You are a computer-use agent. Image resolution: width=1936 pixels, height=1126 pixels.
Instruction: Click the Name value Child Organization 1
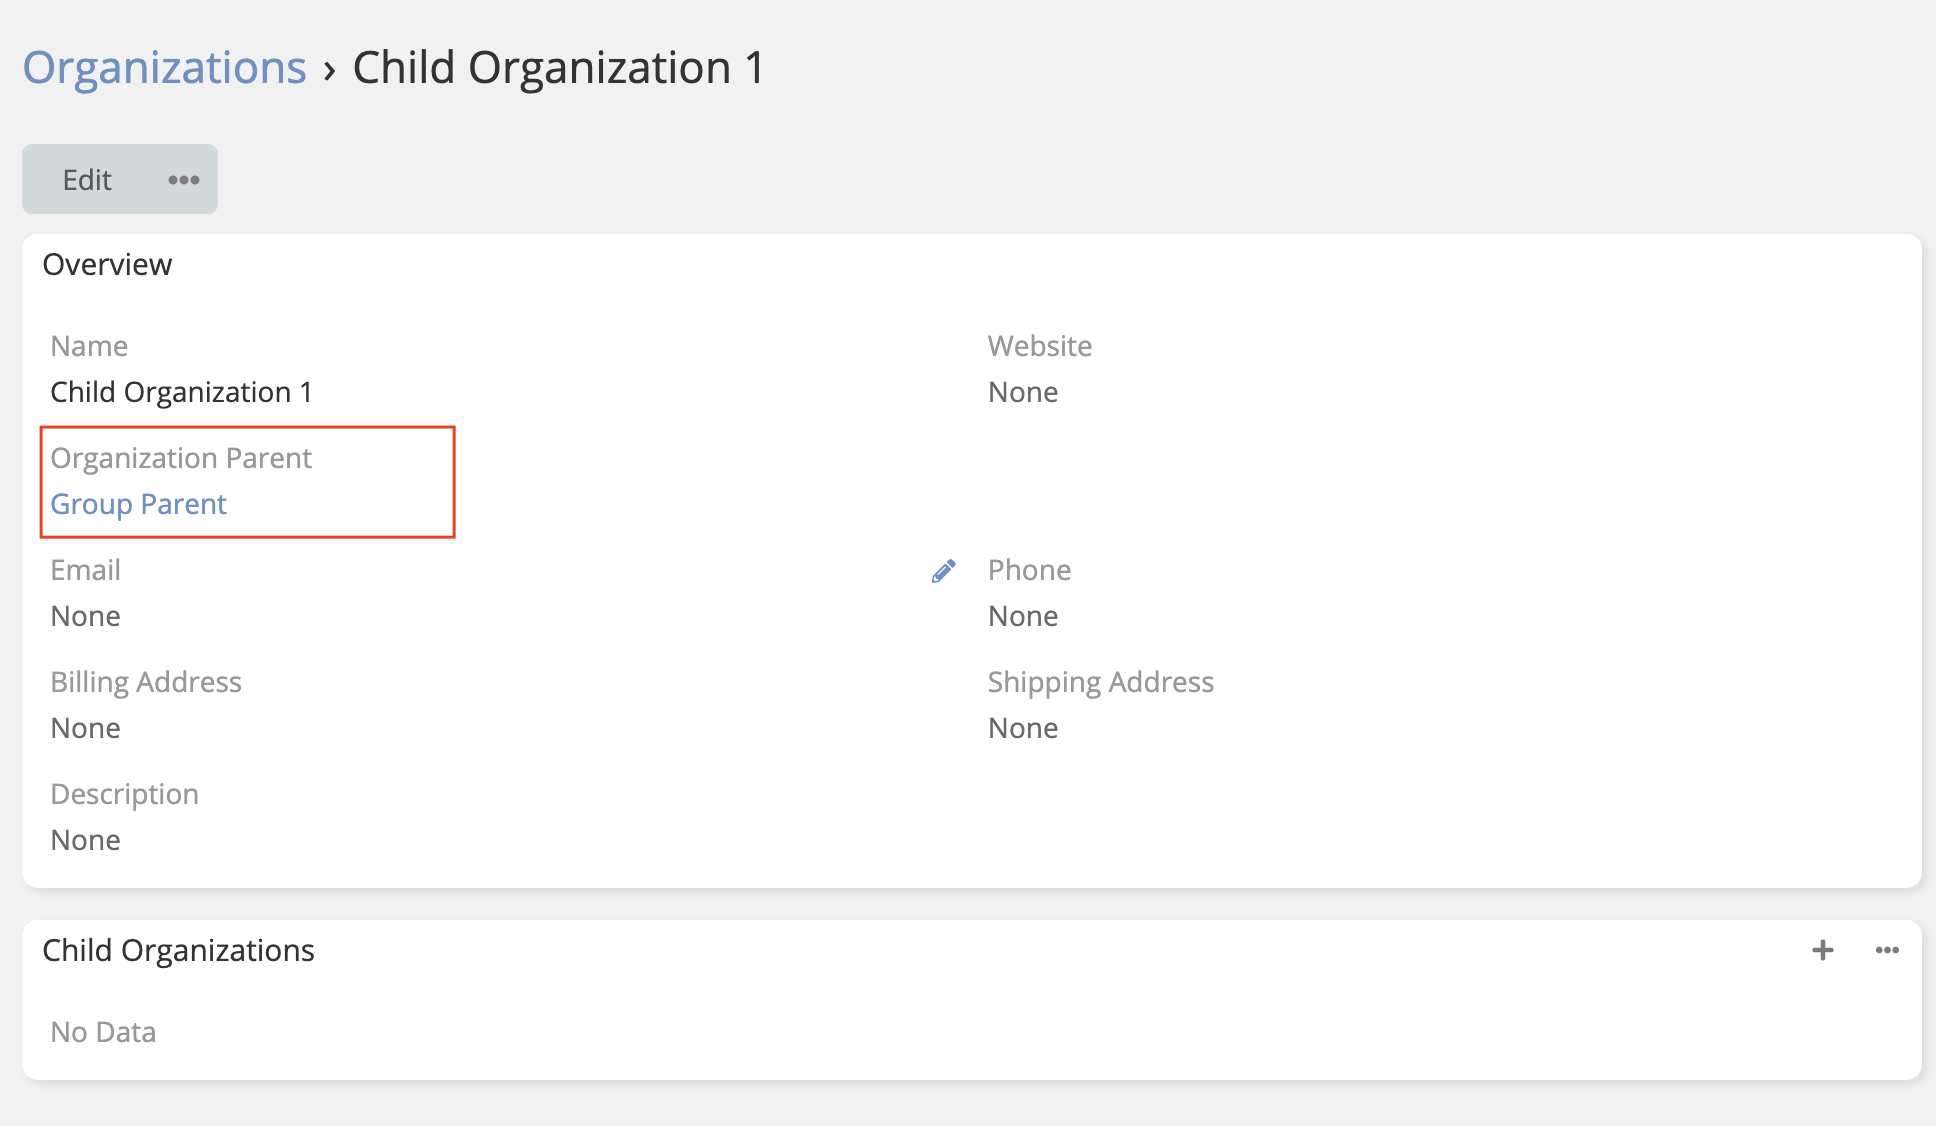point(181,392)
